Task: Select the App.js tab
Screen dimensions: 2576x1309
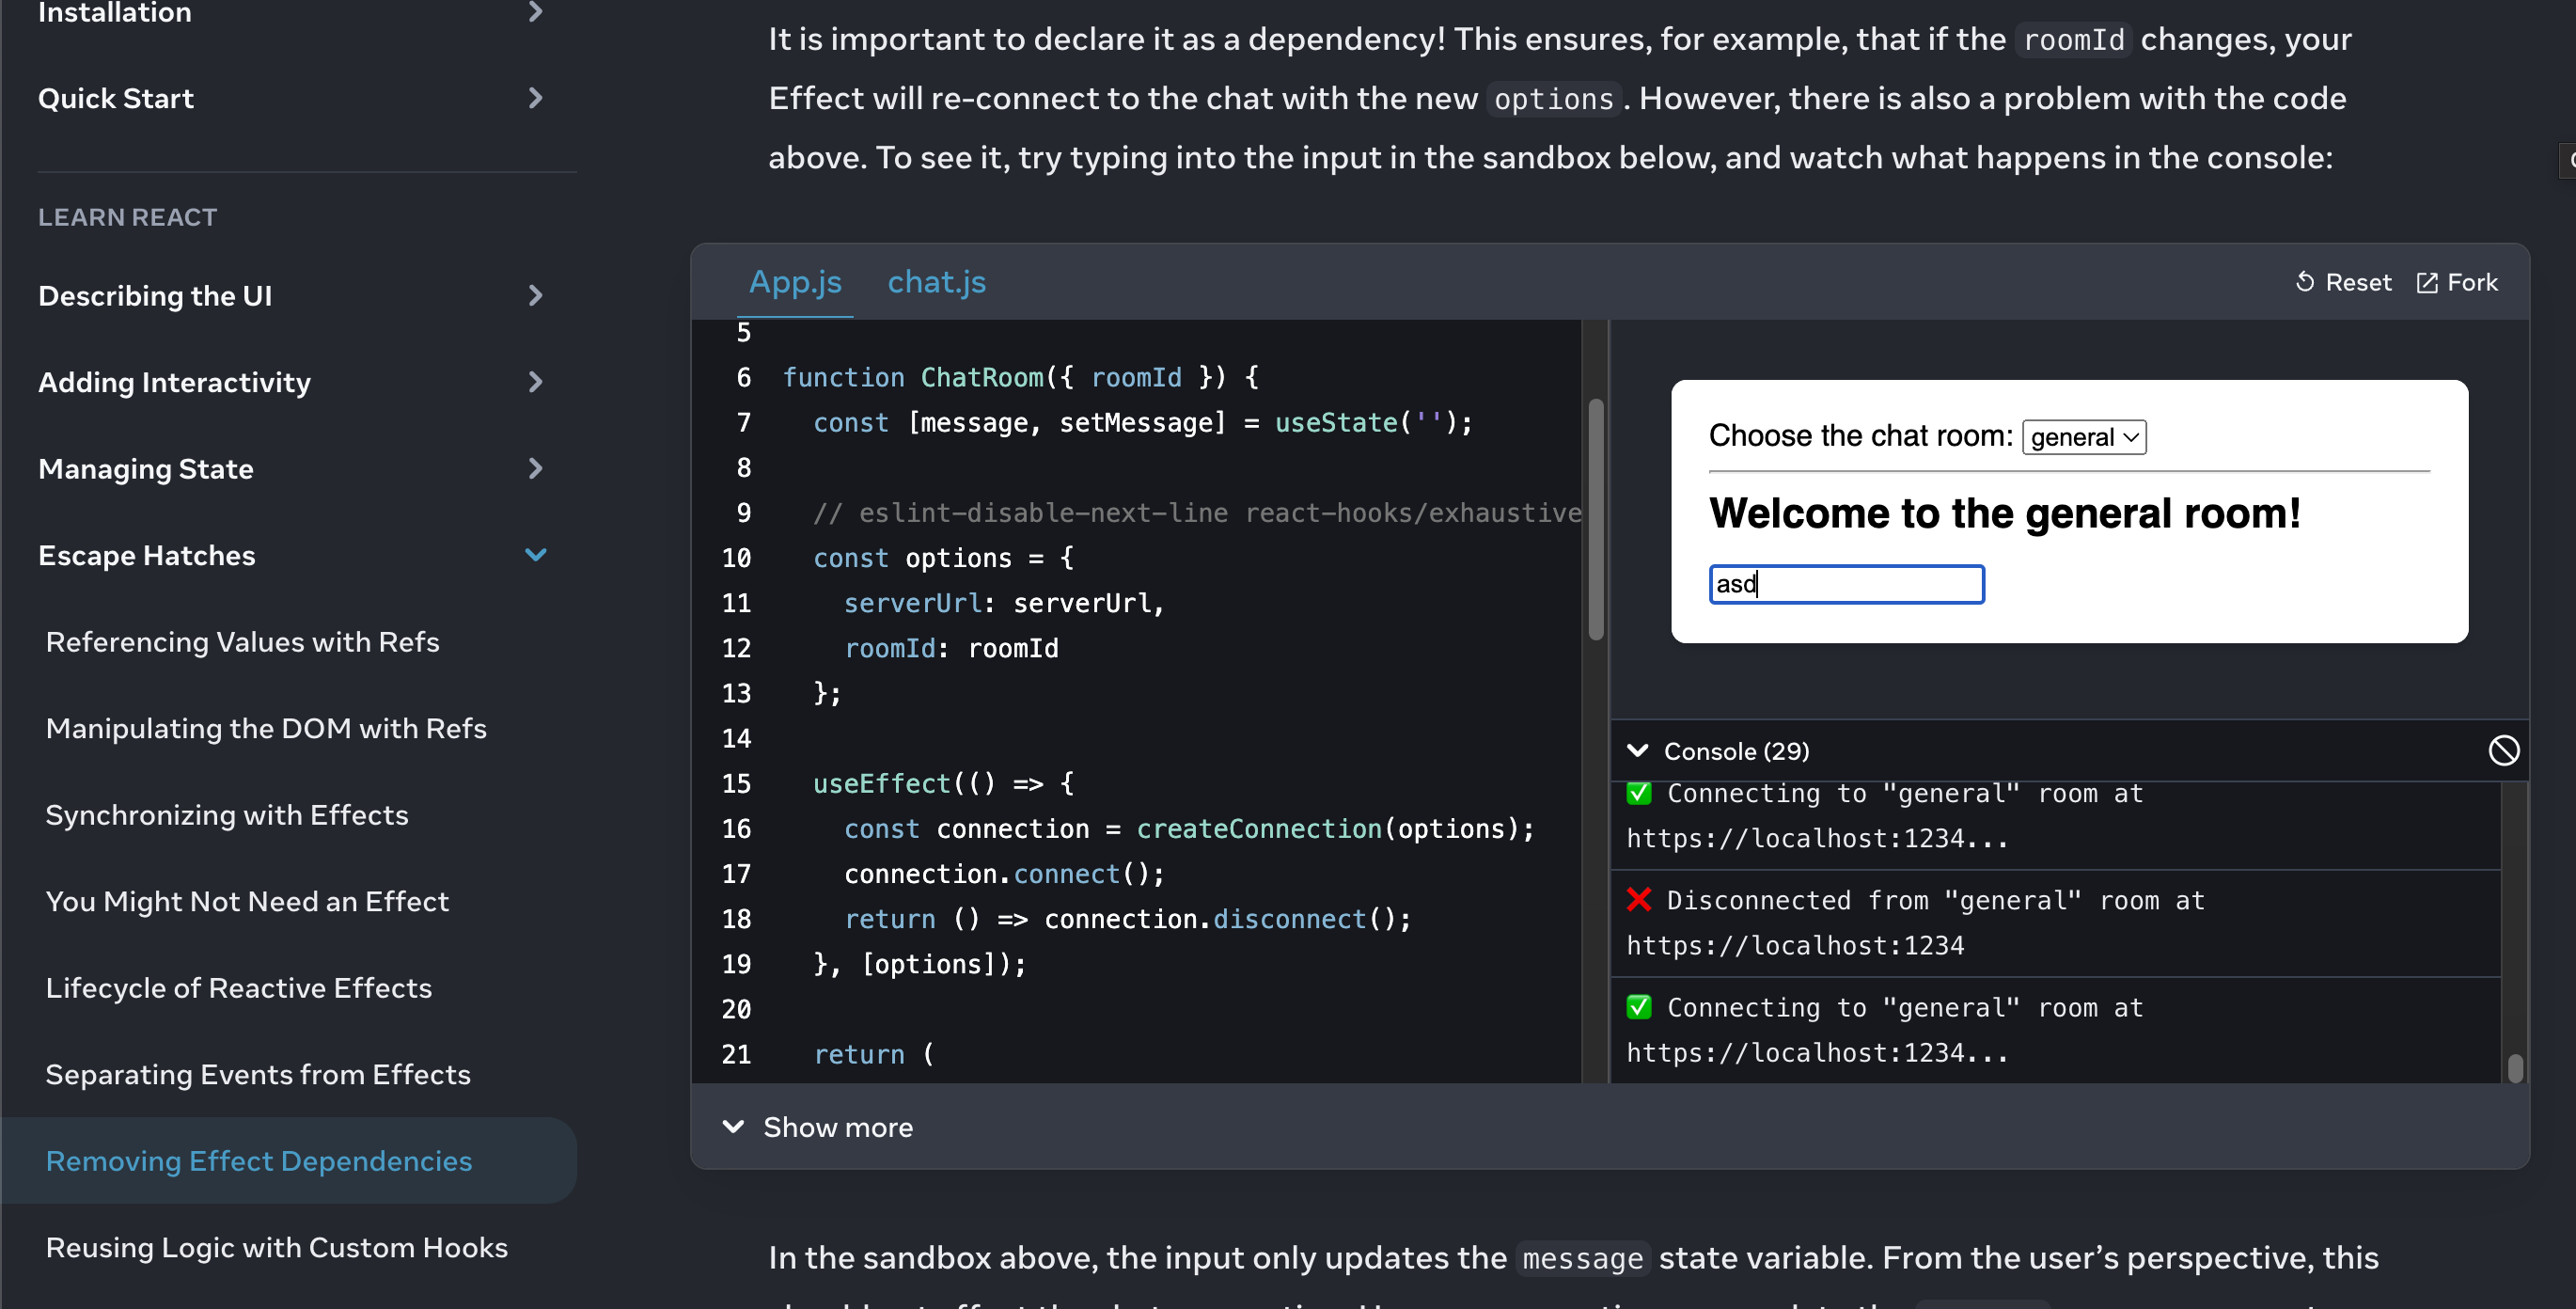Action: tap(795, 283)
